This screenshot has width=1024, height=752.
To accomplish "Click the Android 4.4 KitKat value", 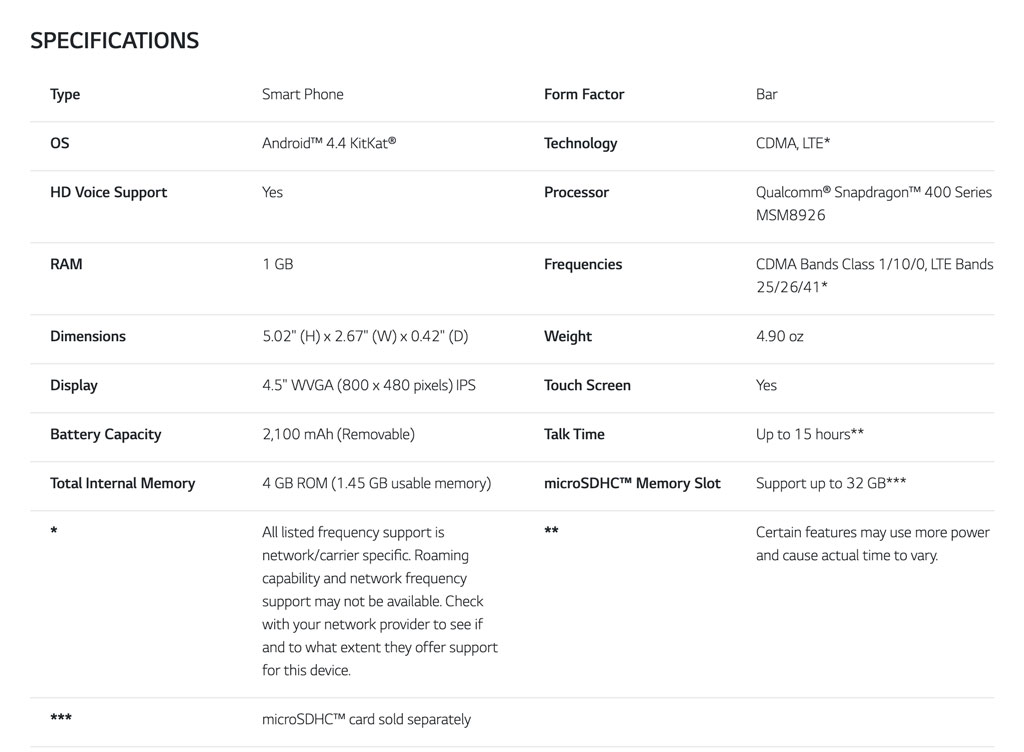I will point(329,144).
